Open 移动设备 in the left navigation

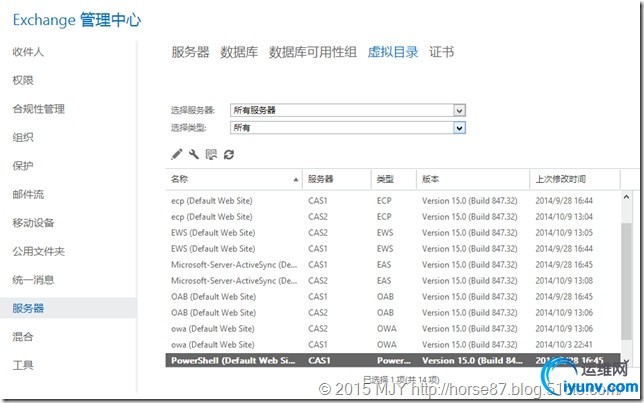(x=33, y=223)
